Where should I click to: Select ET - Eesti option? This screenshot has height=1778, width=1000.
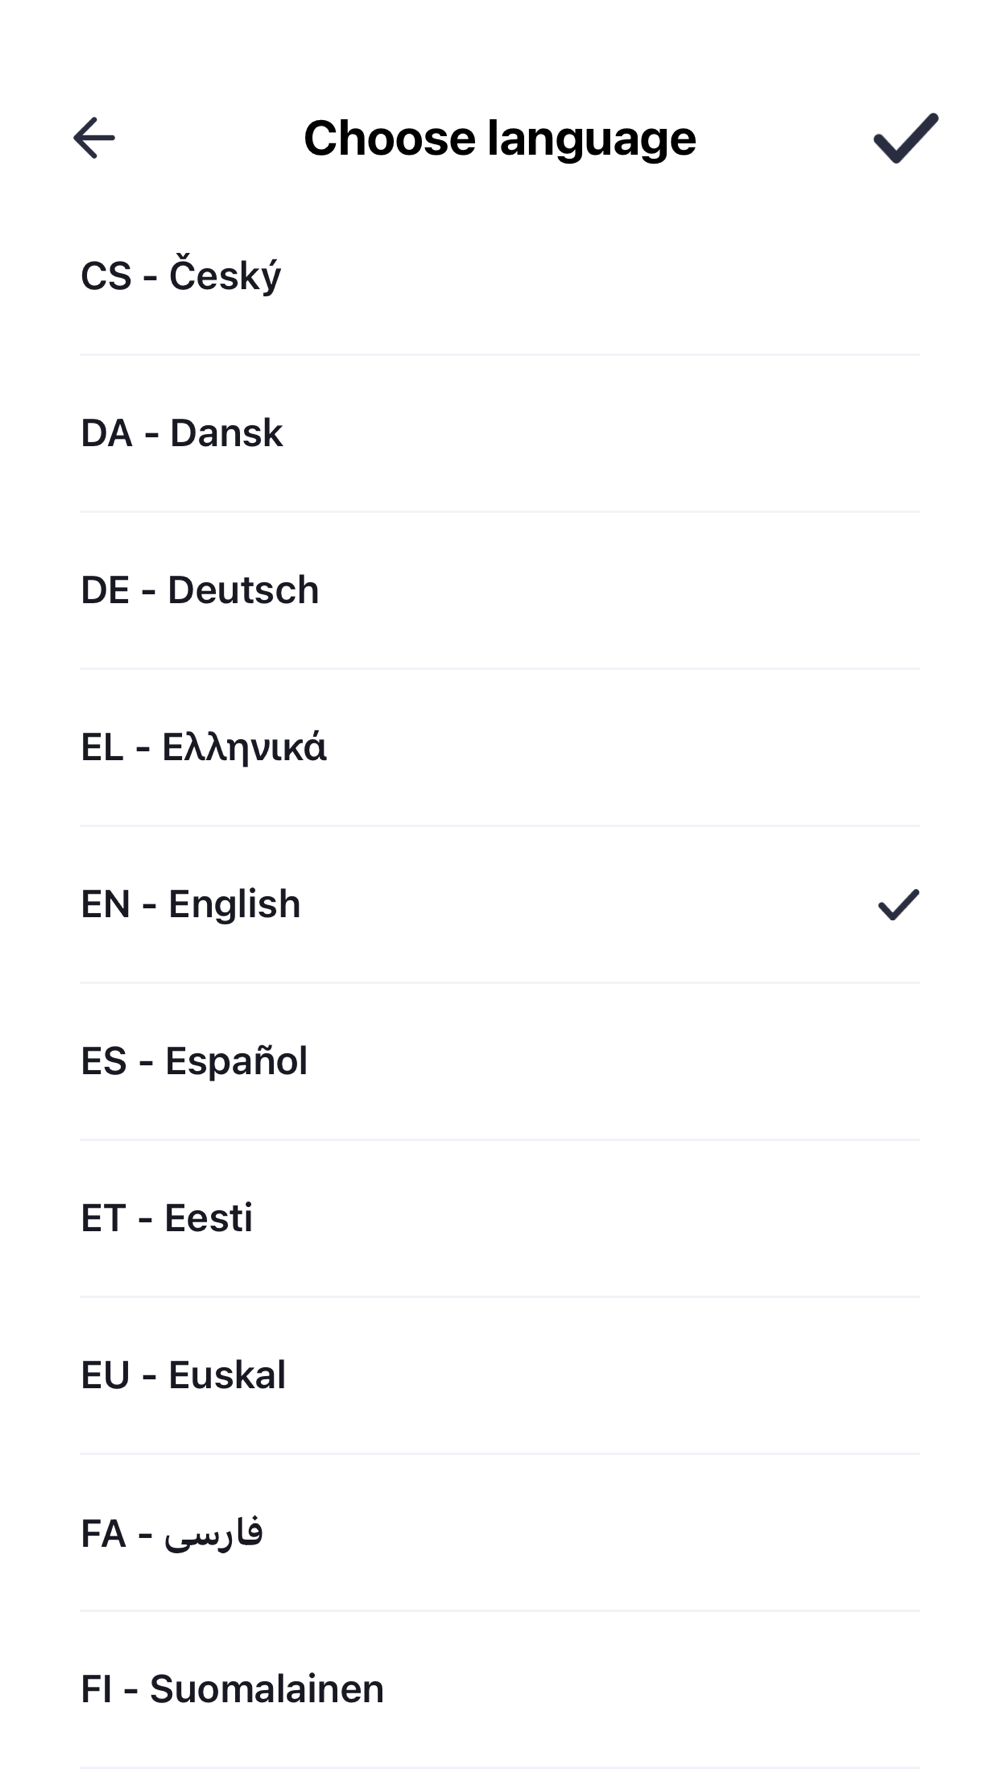click(x=500, y=1218)
